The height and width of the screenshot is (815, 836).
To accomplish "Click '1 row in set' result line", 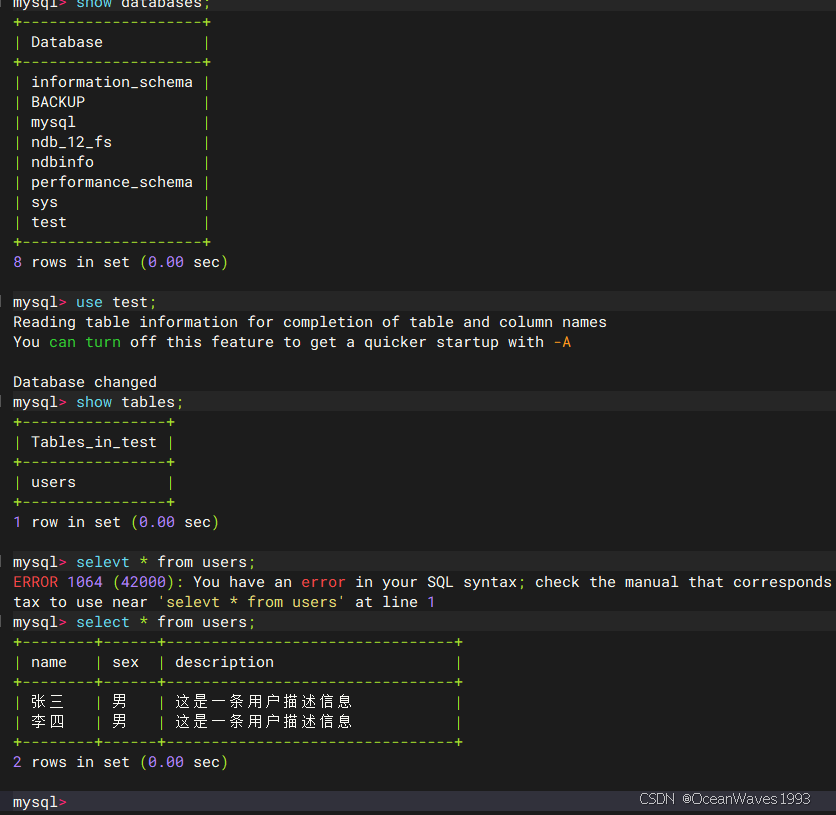I will (x=116, y=522).
